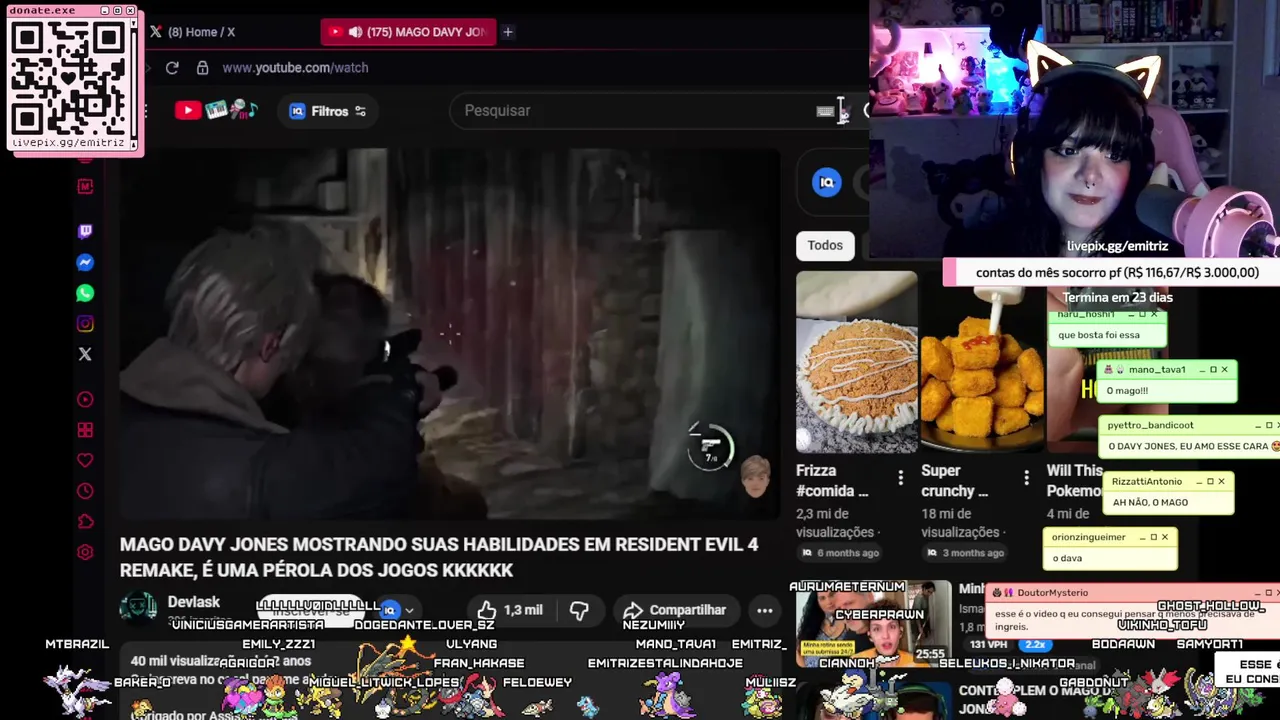Click the site padlock icon
Viewport: 1280px width, 720px height.
202,68
